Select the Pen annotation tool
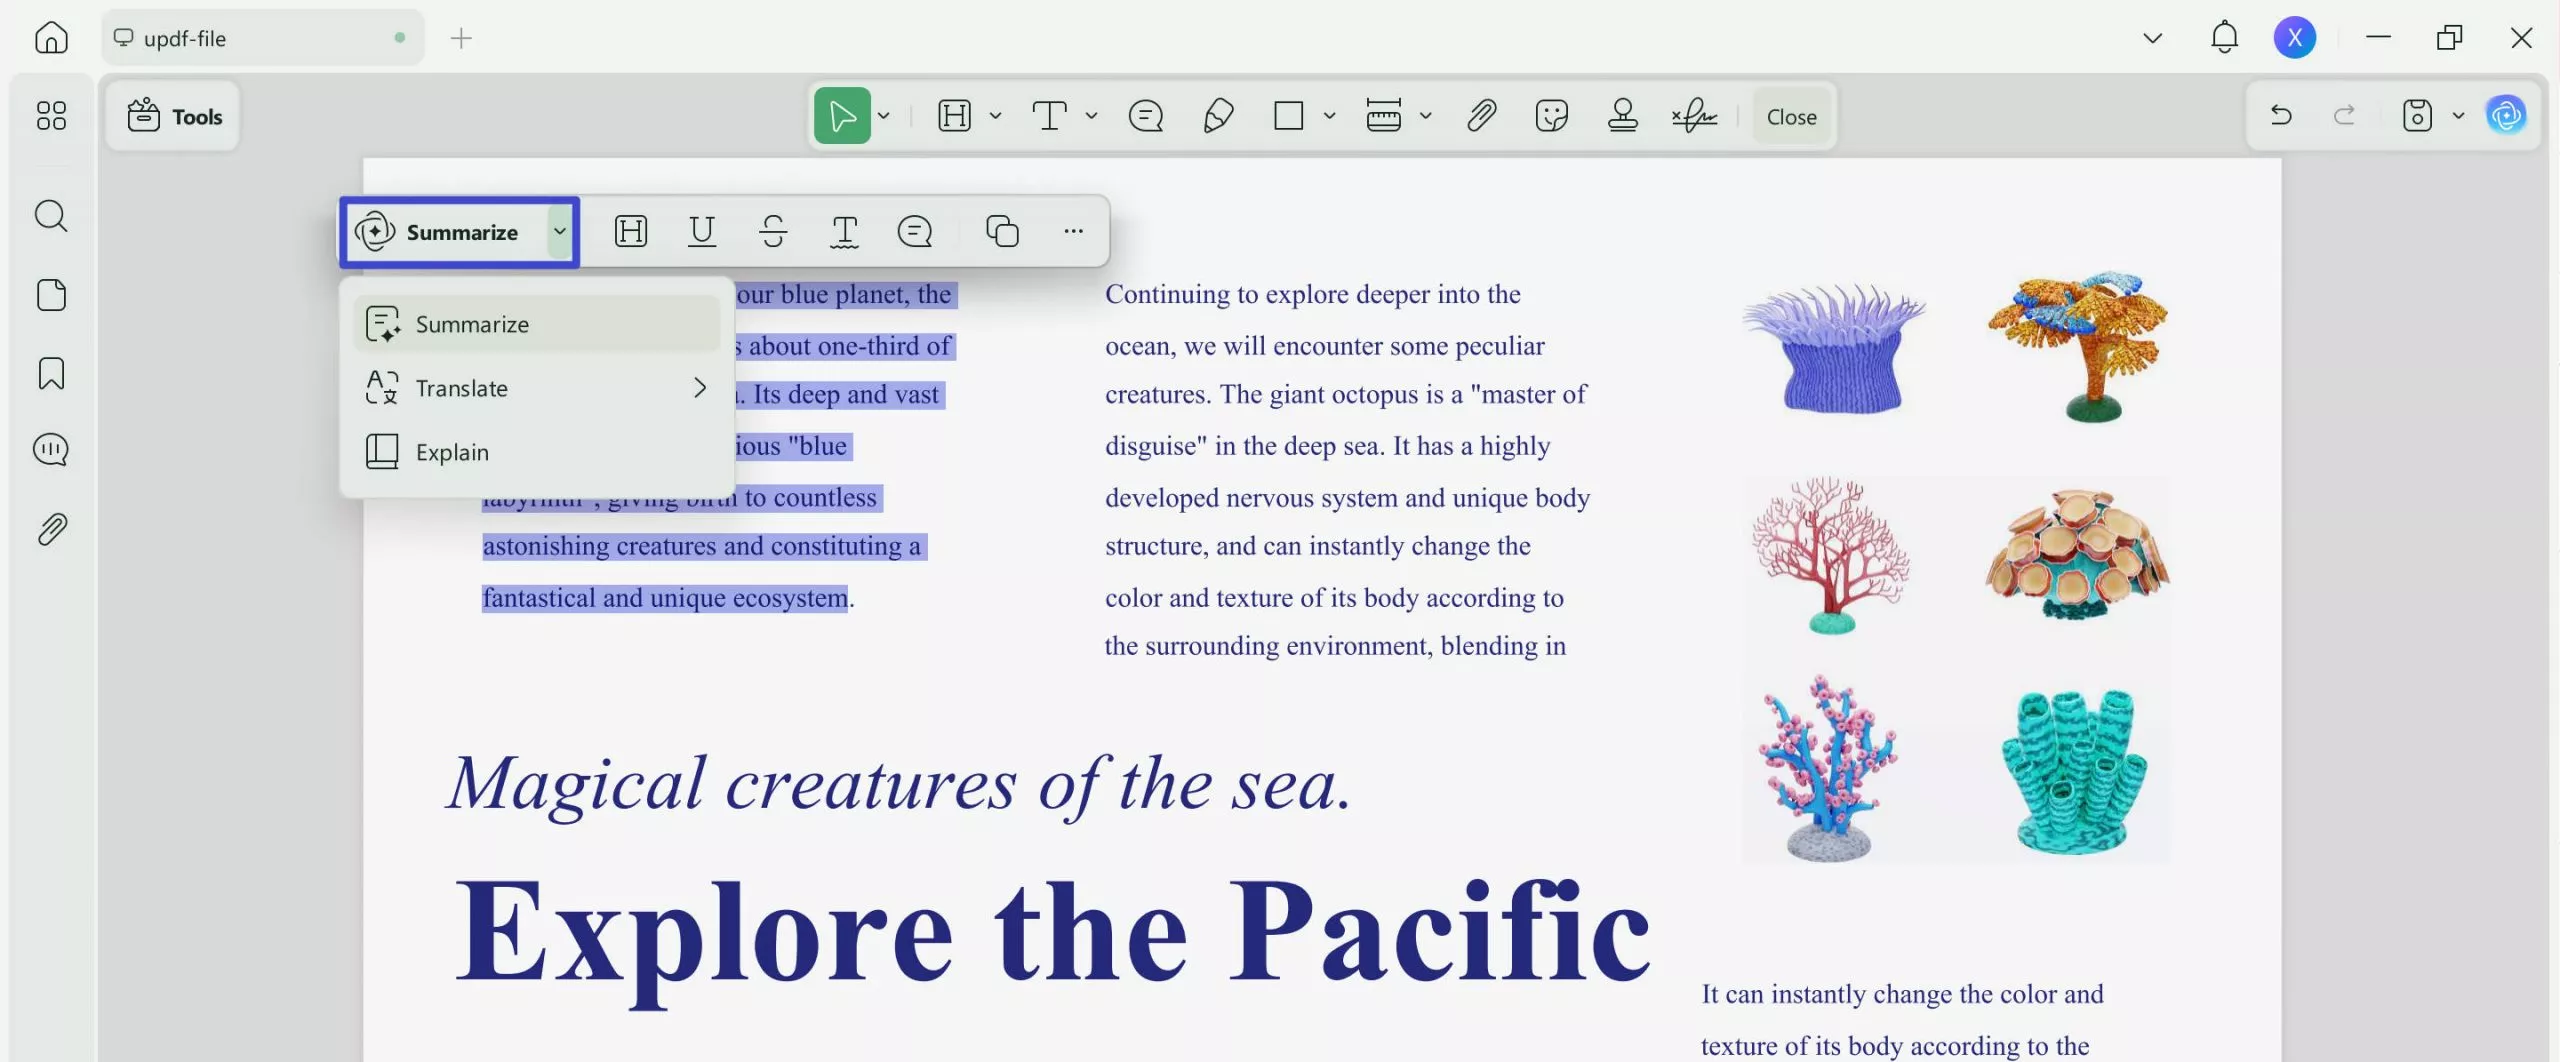This screenshot has height=1062, width=2560. (x=1217, y=115)
